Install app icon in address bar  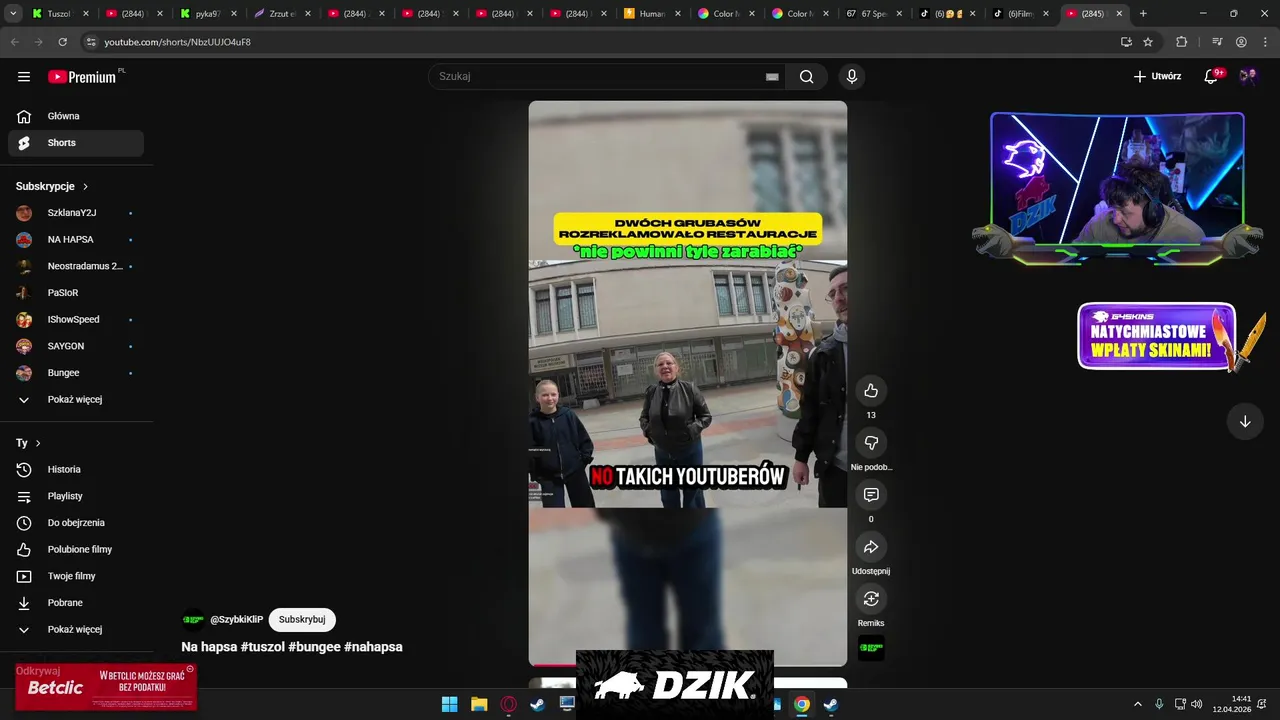click(1126, 42)
